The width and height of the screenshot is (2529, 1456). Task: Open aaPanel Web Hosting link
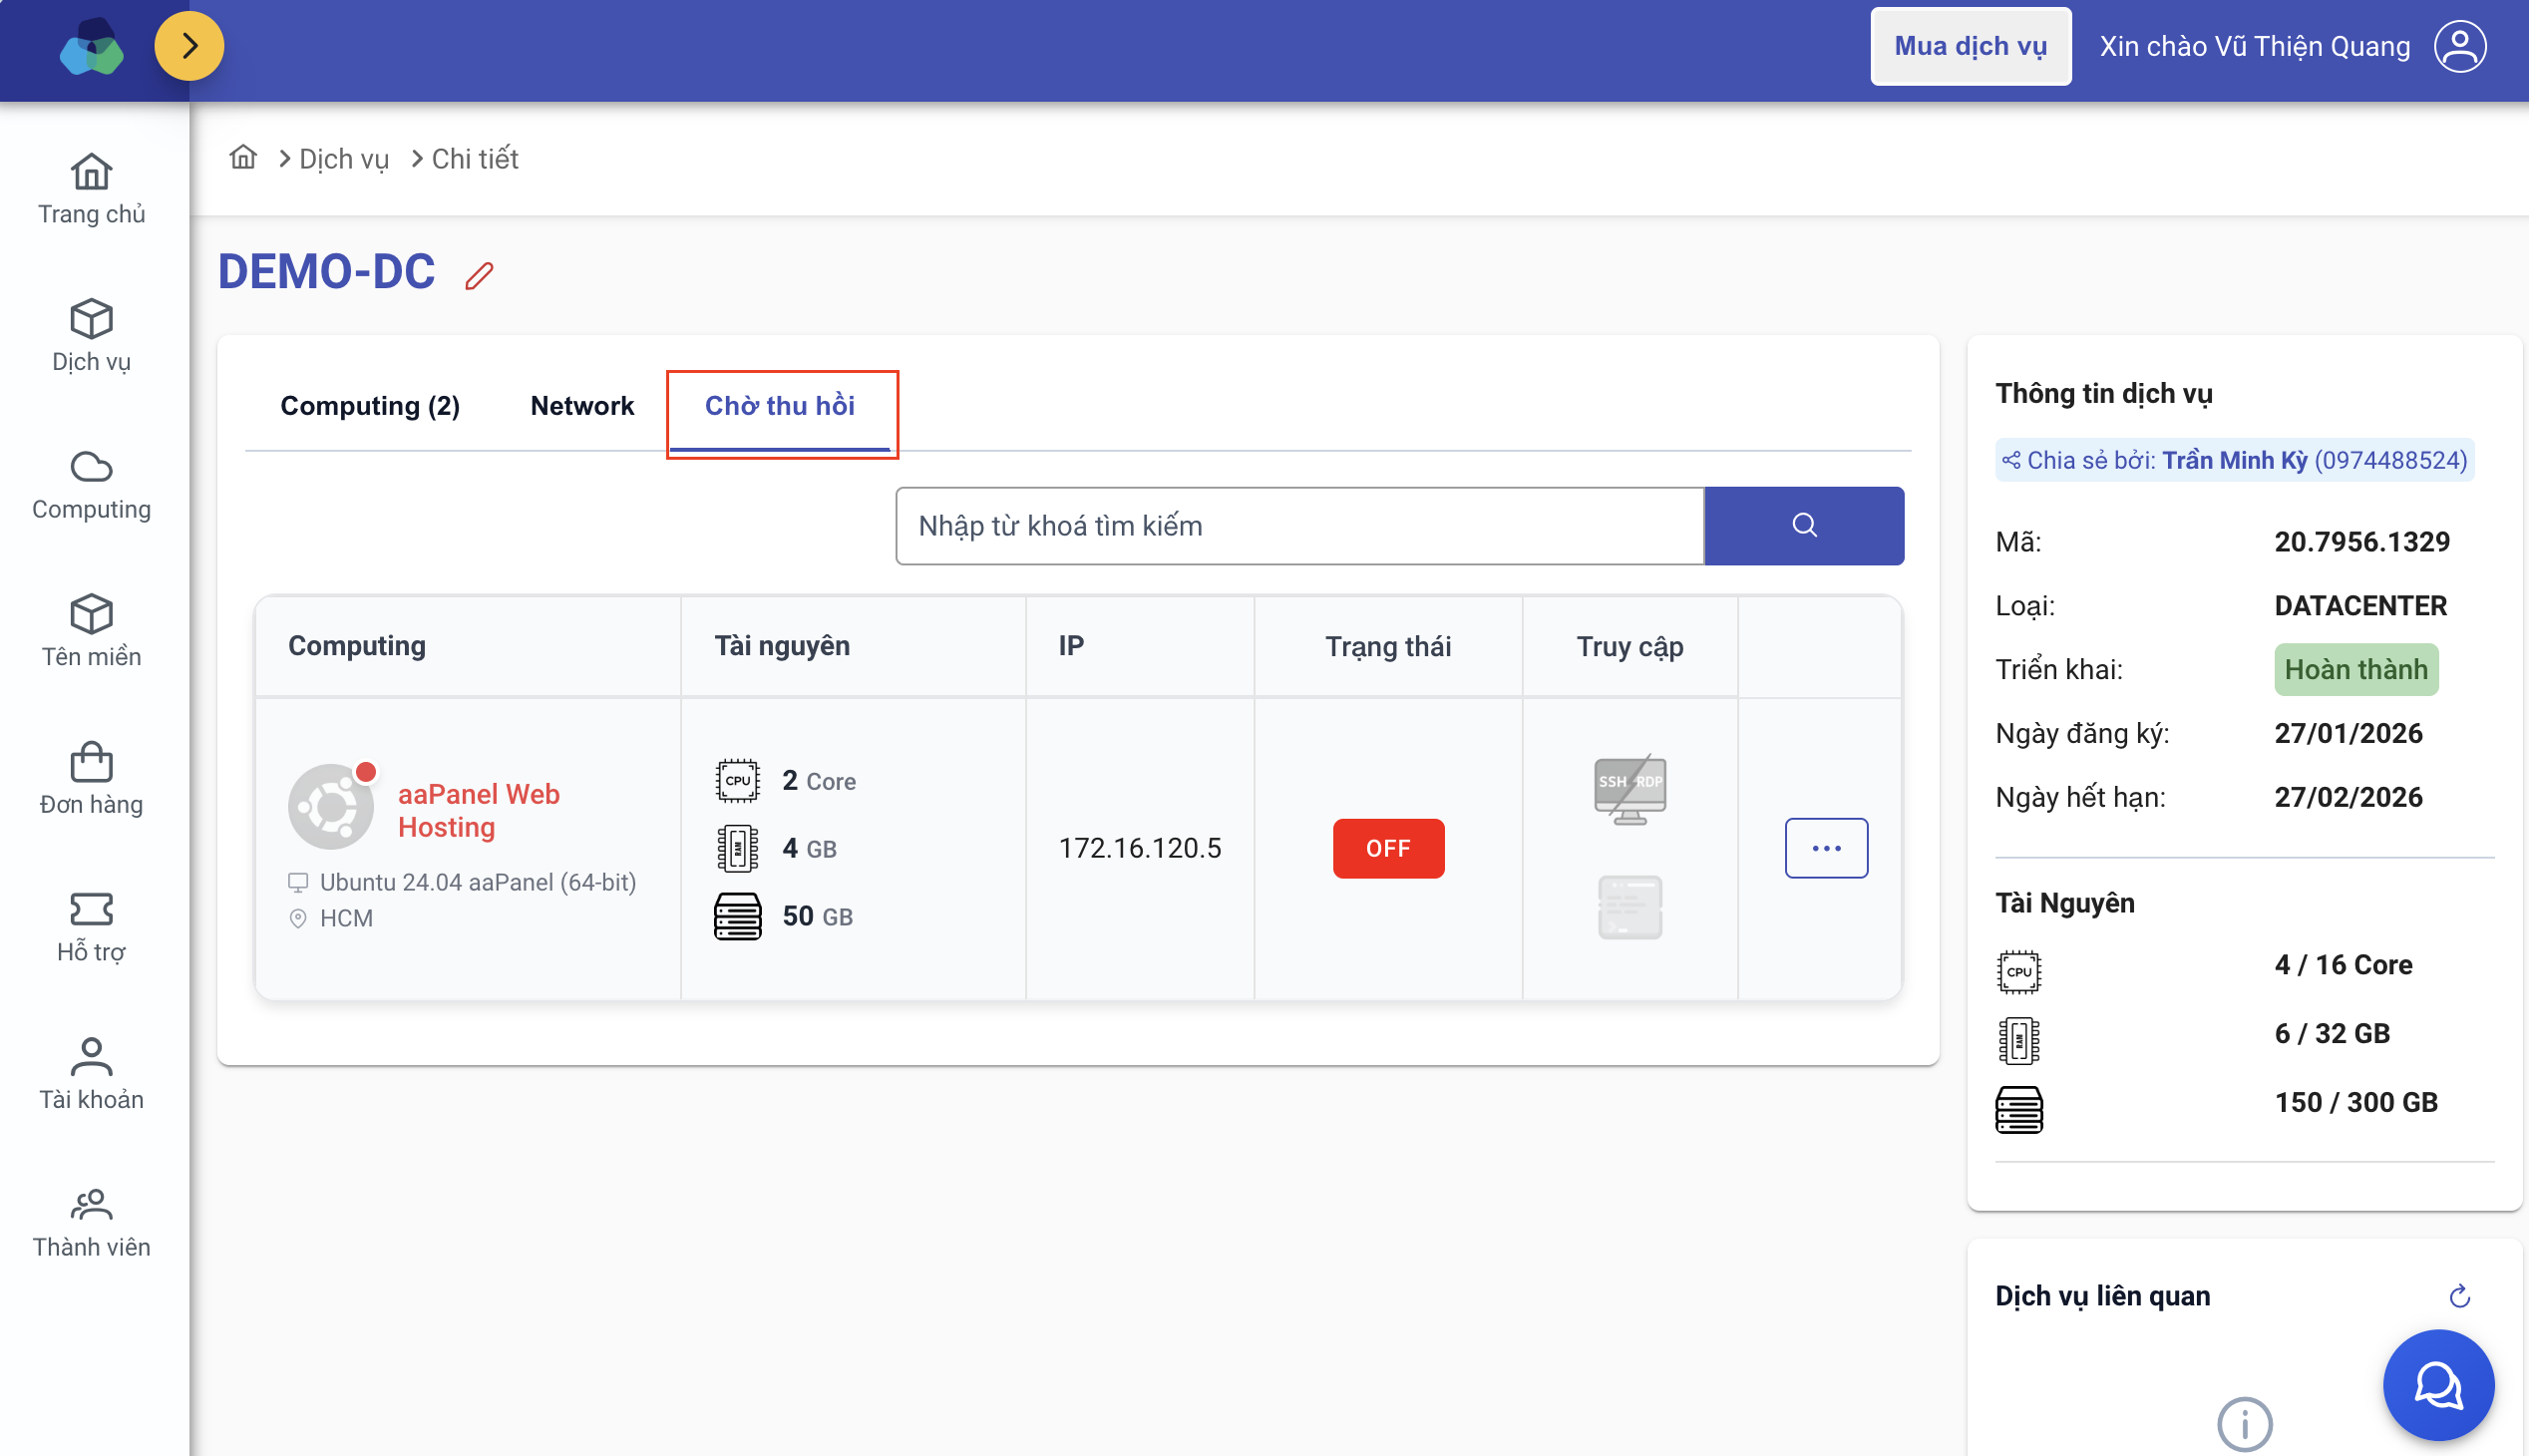478,810
